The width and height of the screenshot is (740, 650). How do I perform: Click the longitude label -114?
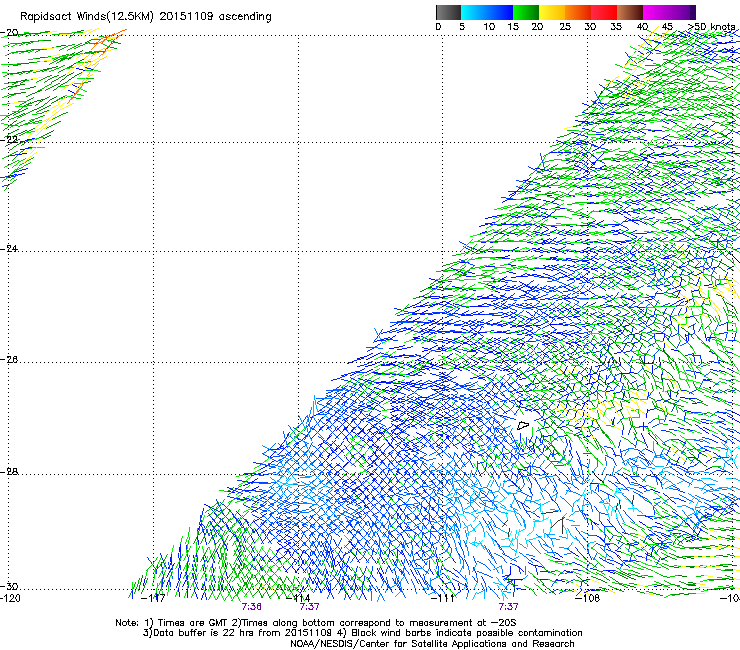(298, 598)
